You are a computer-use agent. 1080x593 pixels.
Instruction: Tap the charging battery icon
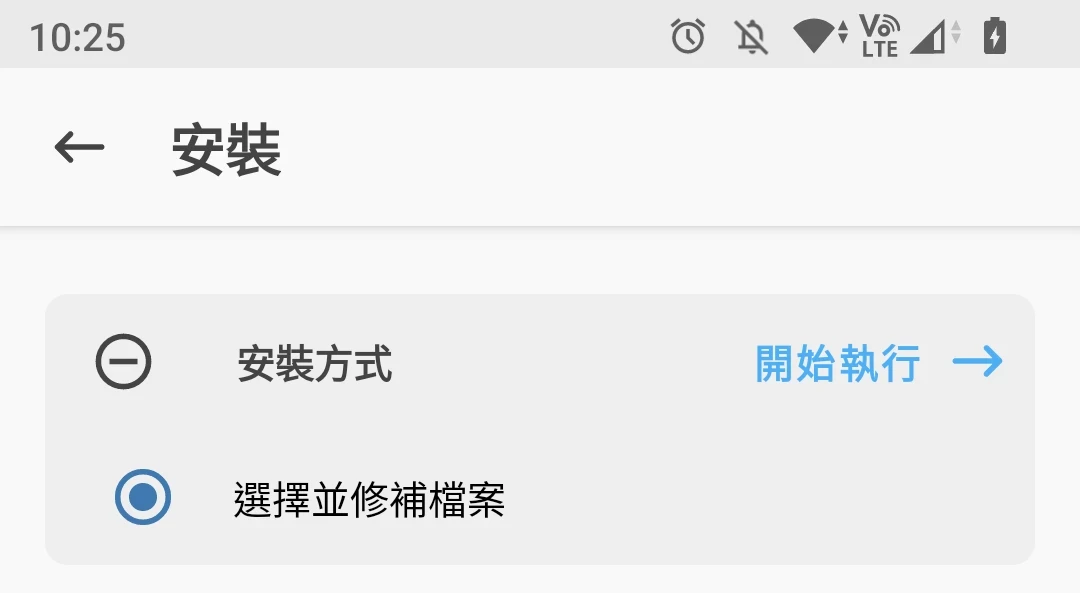point(995,36)
